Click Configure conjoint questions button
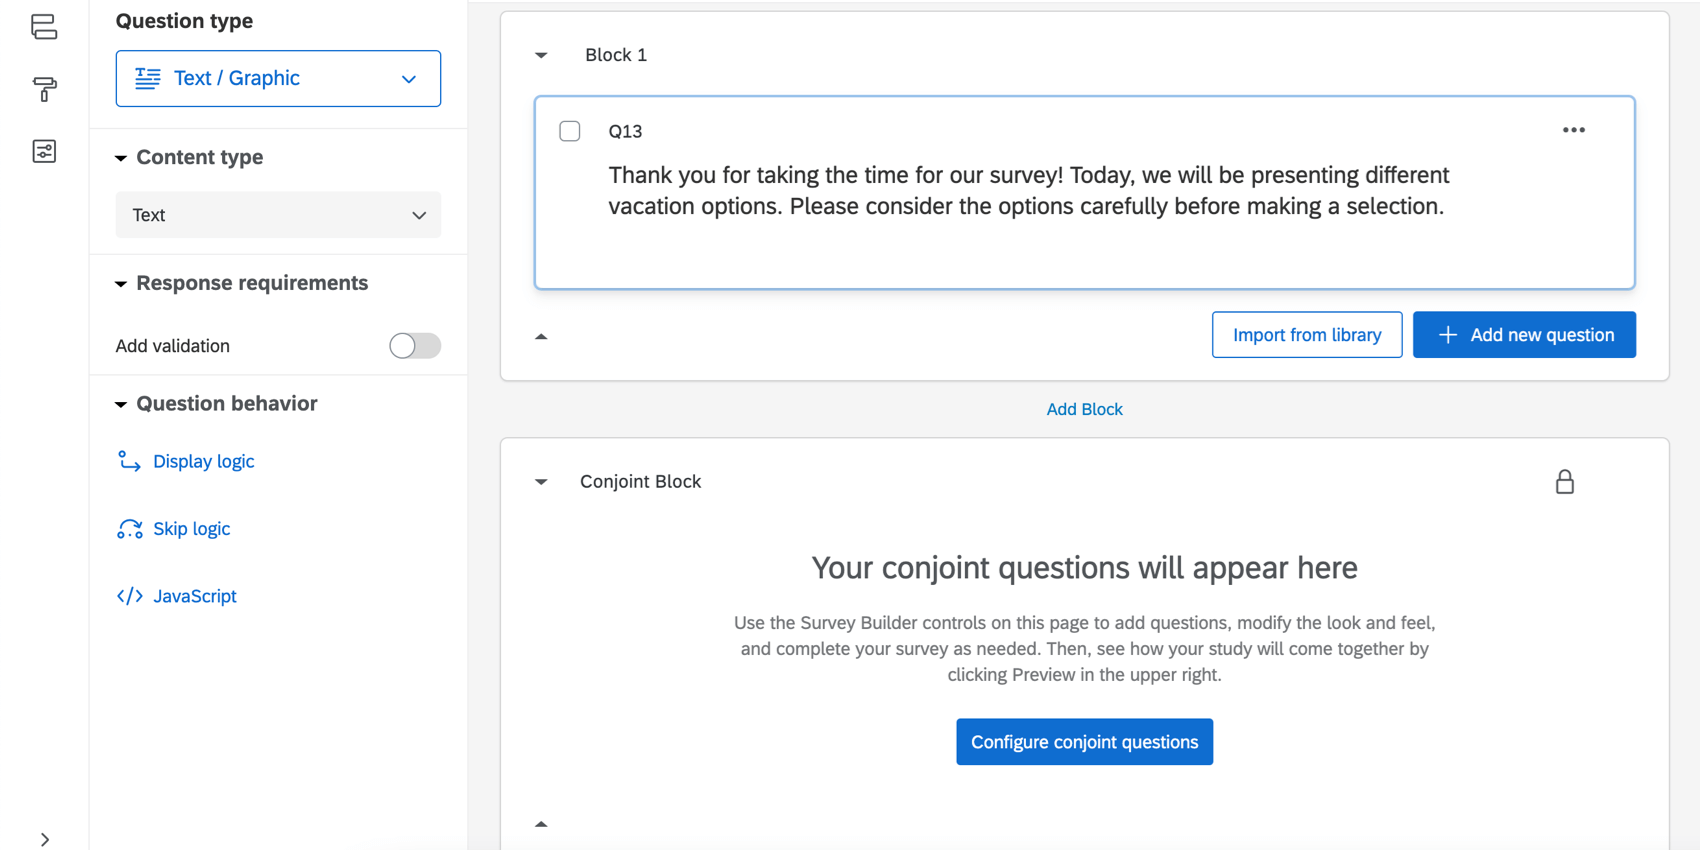The image size is (1700, 850). pyautogui.click(x=1084, y=742)
